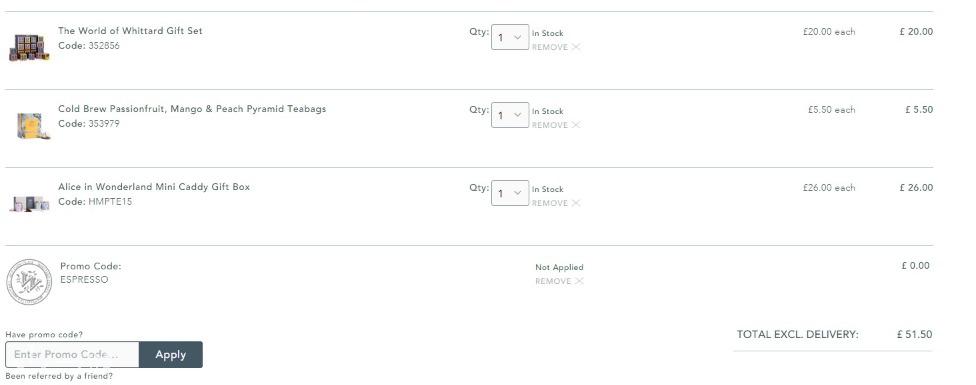976x385 pixels.
Task: Open quantity dropdown for Alice in Wonderland Gift Box
Action: click(x=510, y=193)
